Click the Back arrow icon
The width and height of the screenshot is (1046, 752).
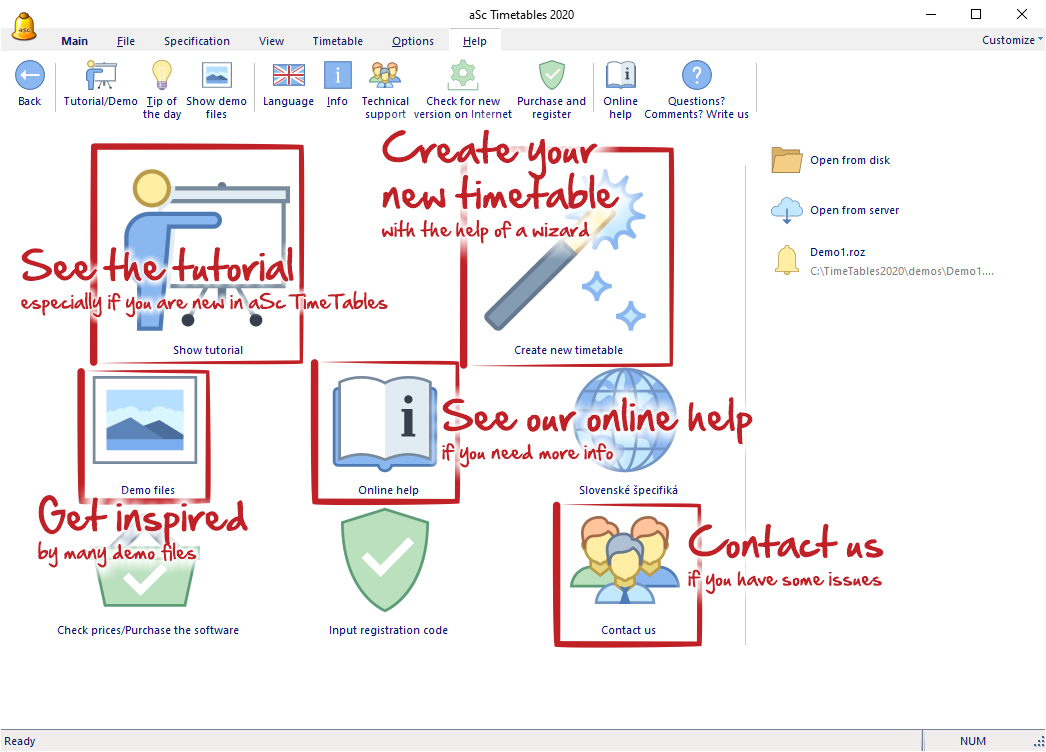point(29,75)
